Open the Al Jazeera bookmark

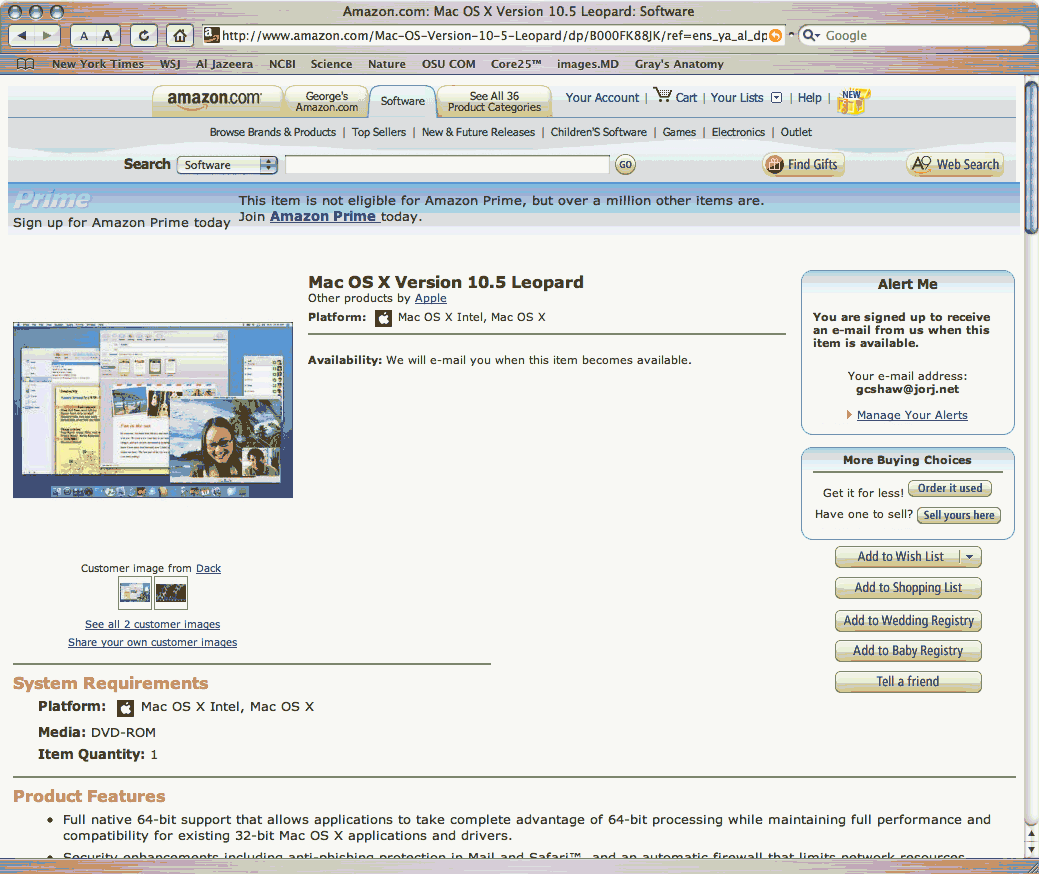tap(224, 64)
